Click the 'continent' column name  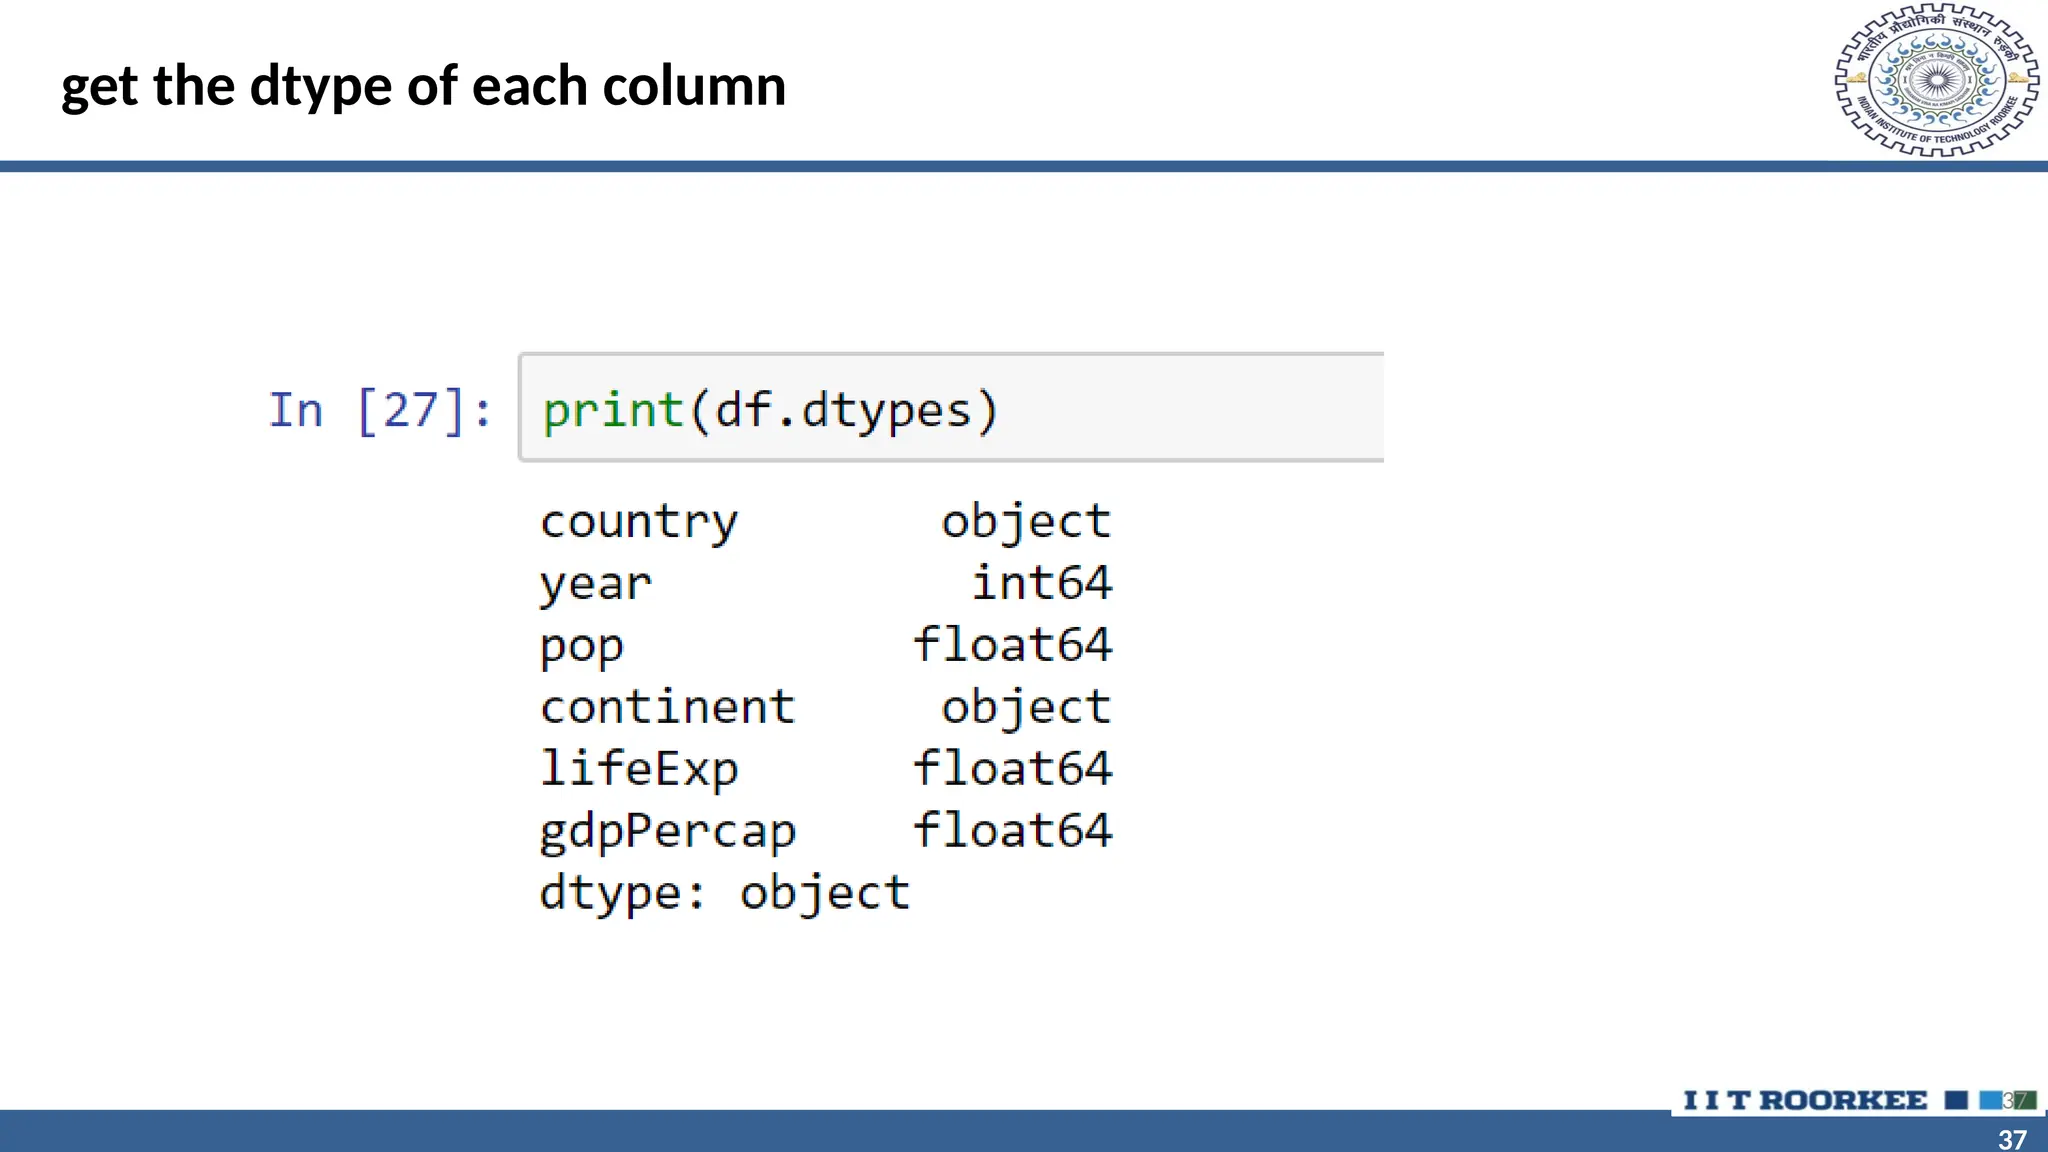pyautogui.click(x=667, y=707)
